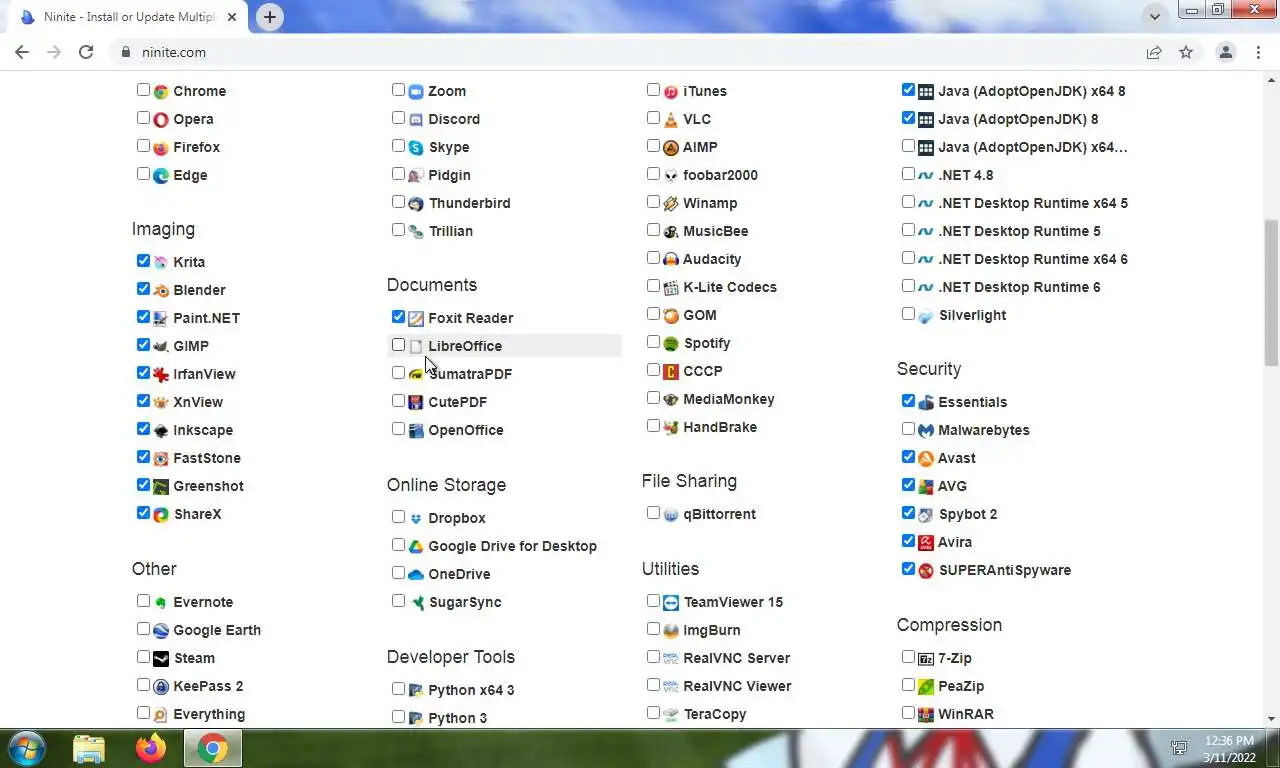
Task: Check the SumatraPDF checkbox
Action: 399,373
